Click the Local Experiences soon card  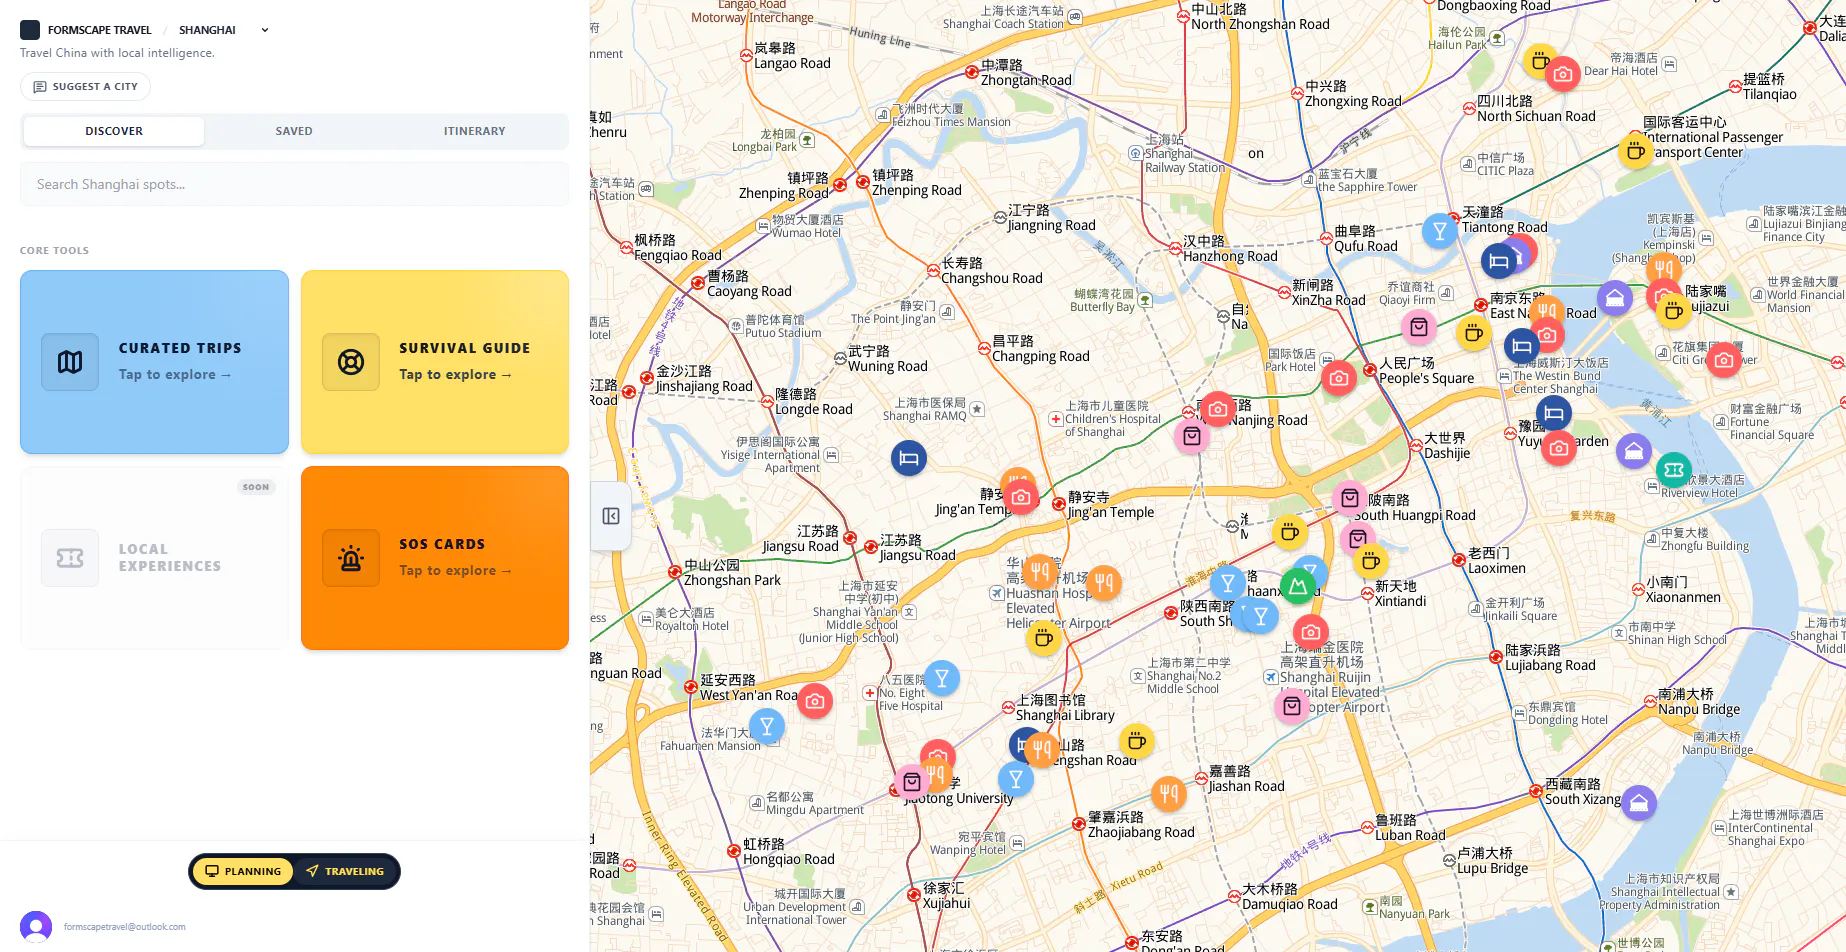click(154, 558)
